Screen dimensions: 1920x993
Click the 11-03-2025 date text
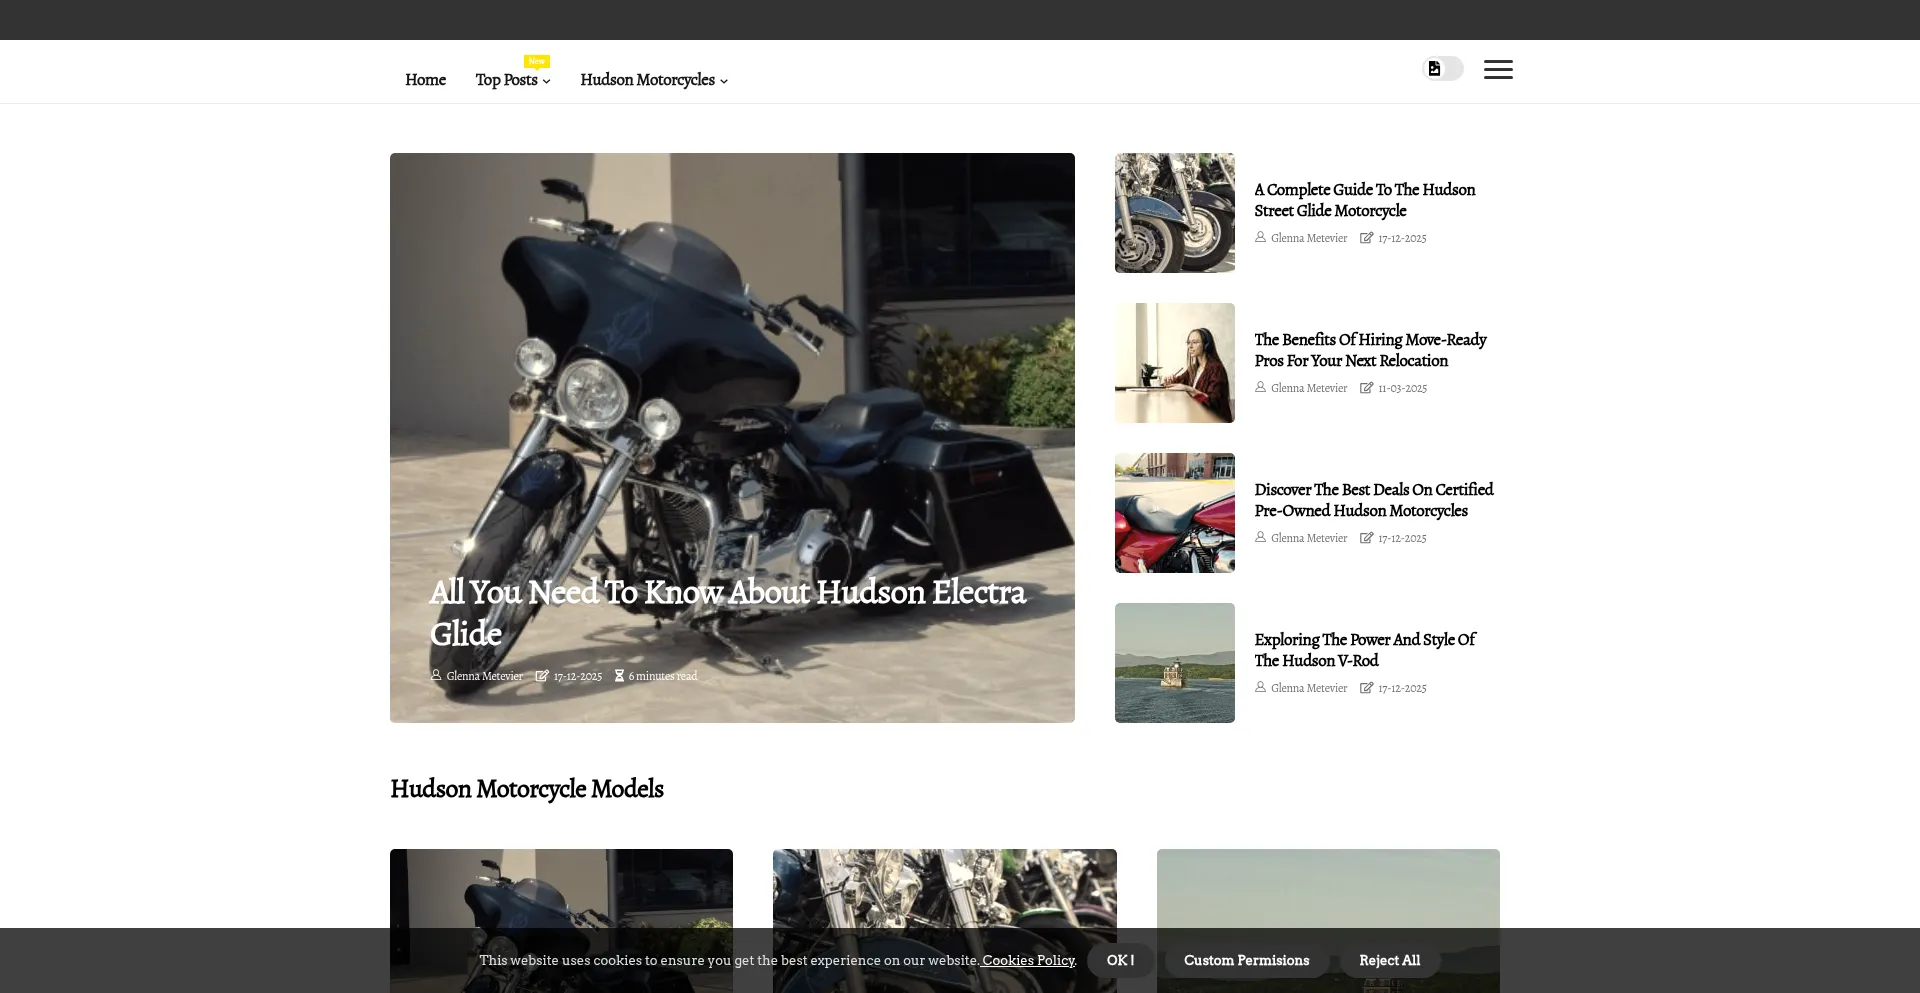[x=1402, y=389]
